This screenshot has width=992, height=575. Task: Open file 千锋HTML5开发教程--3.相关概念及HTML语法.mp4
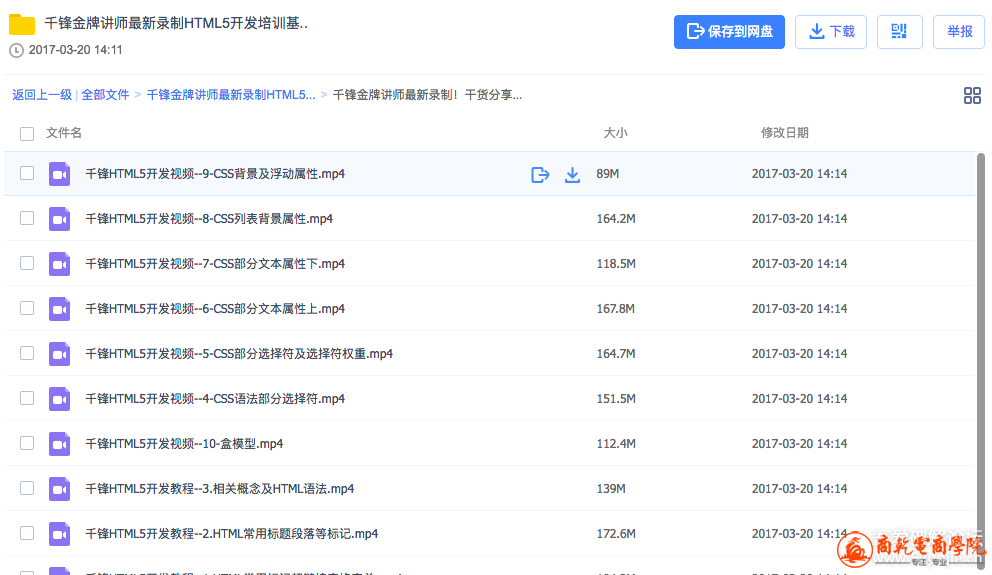(220, 488)
